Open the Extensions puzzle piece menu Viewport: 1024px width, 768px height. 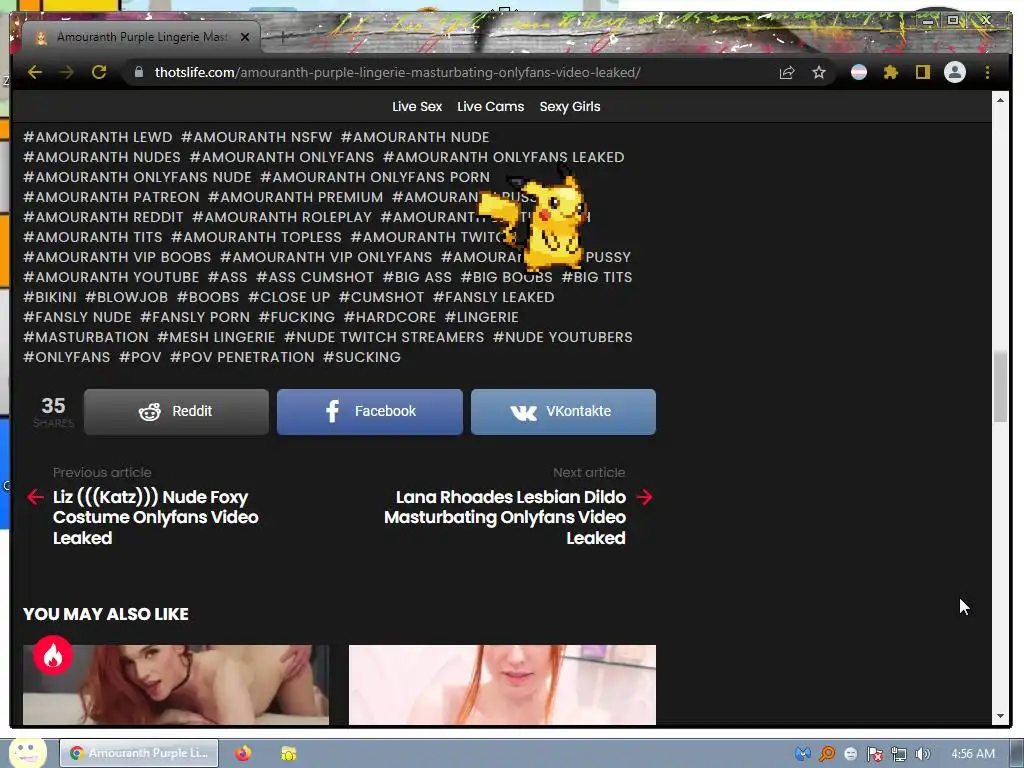(x=891, y=72)
